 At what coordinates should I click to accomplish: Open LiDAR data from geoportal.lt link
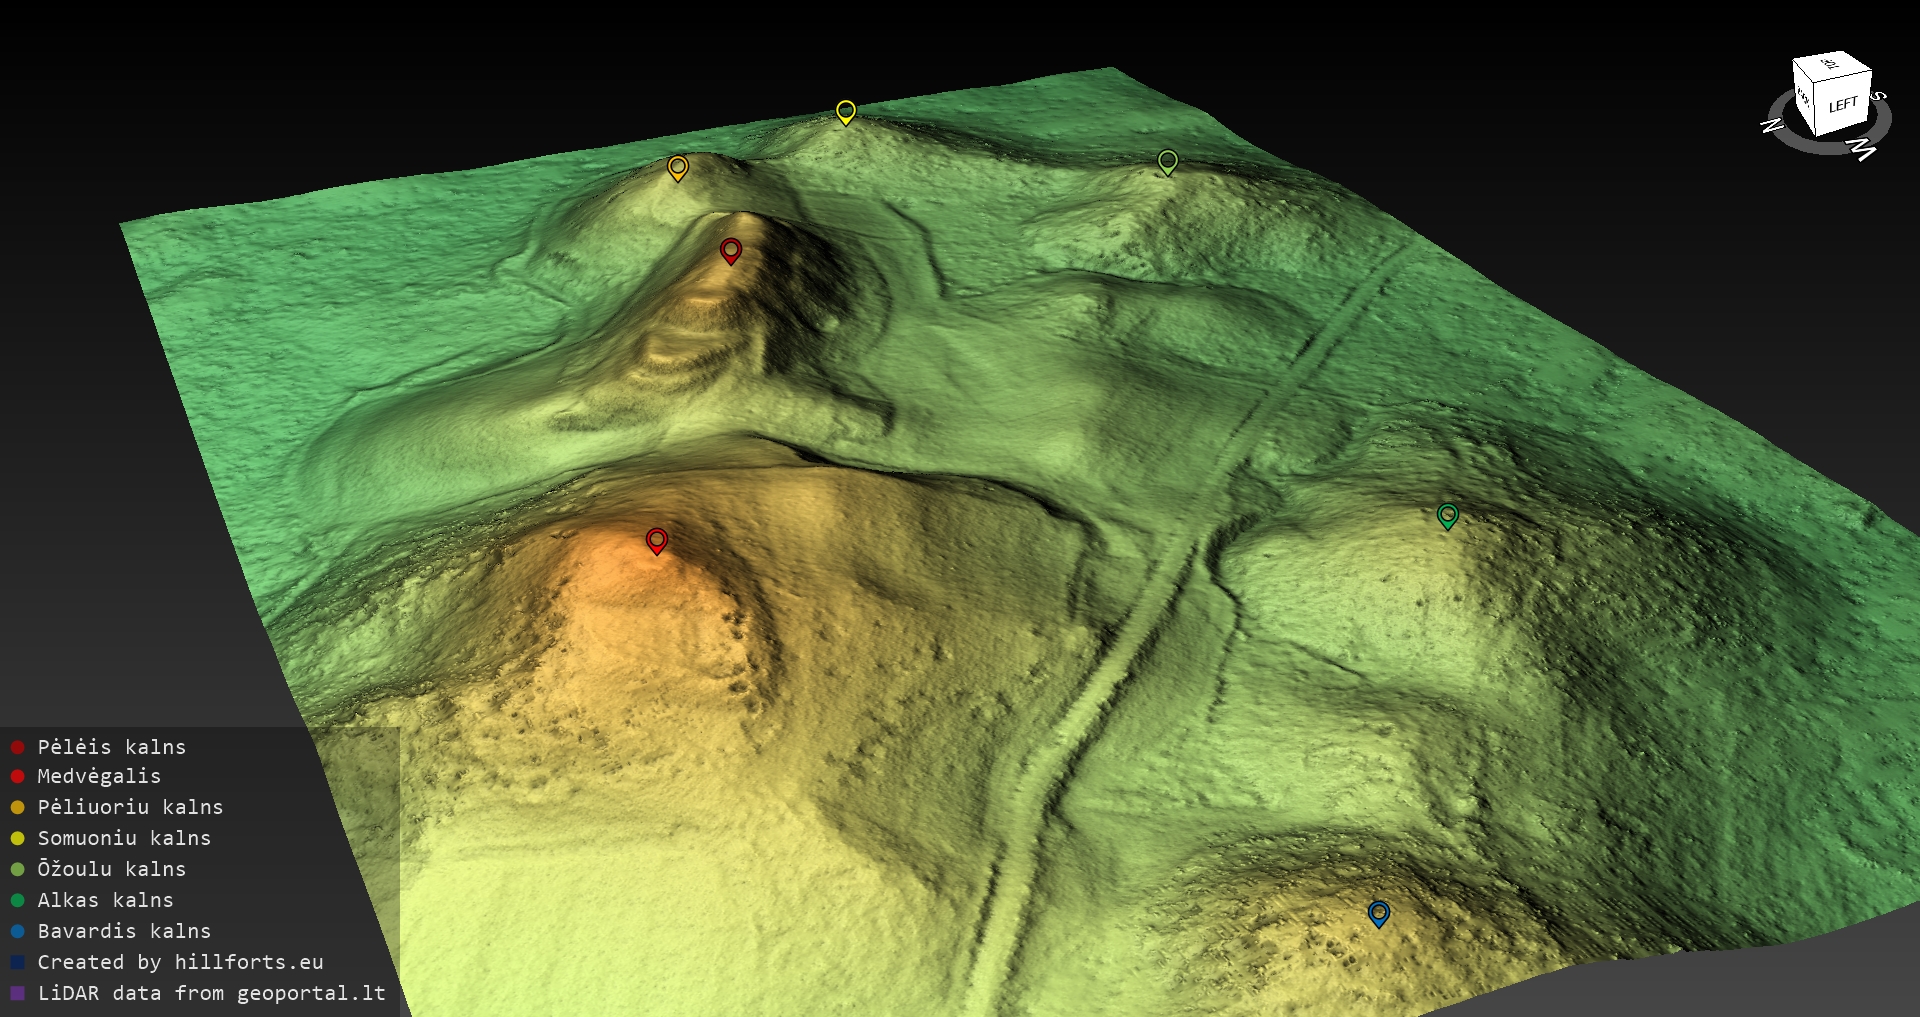[211, 993]
